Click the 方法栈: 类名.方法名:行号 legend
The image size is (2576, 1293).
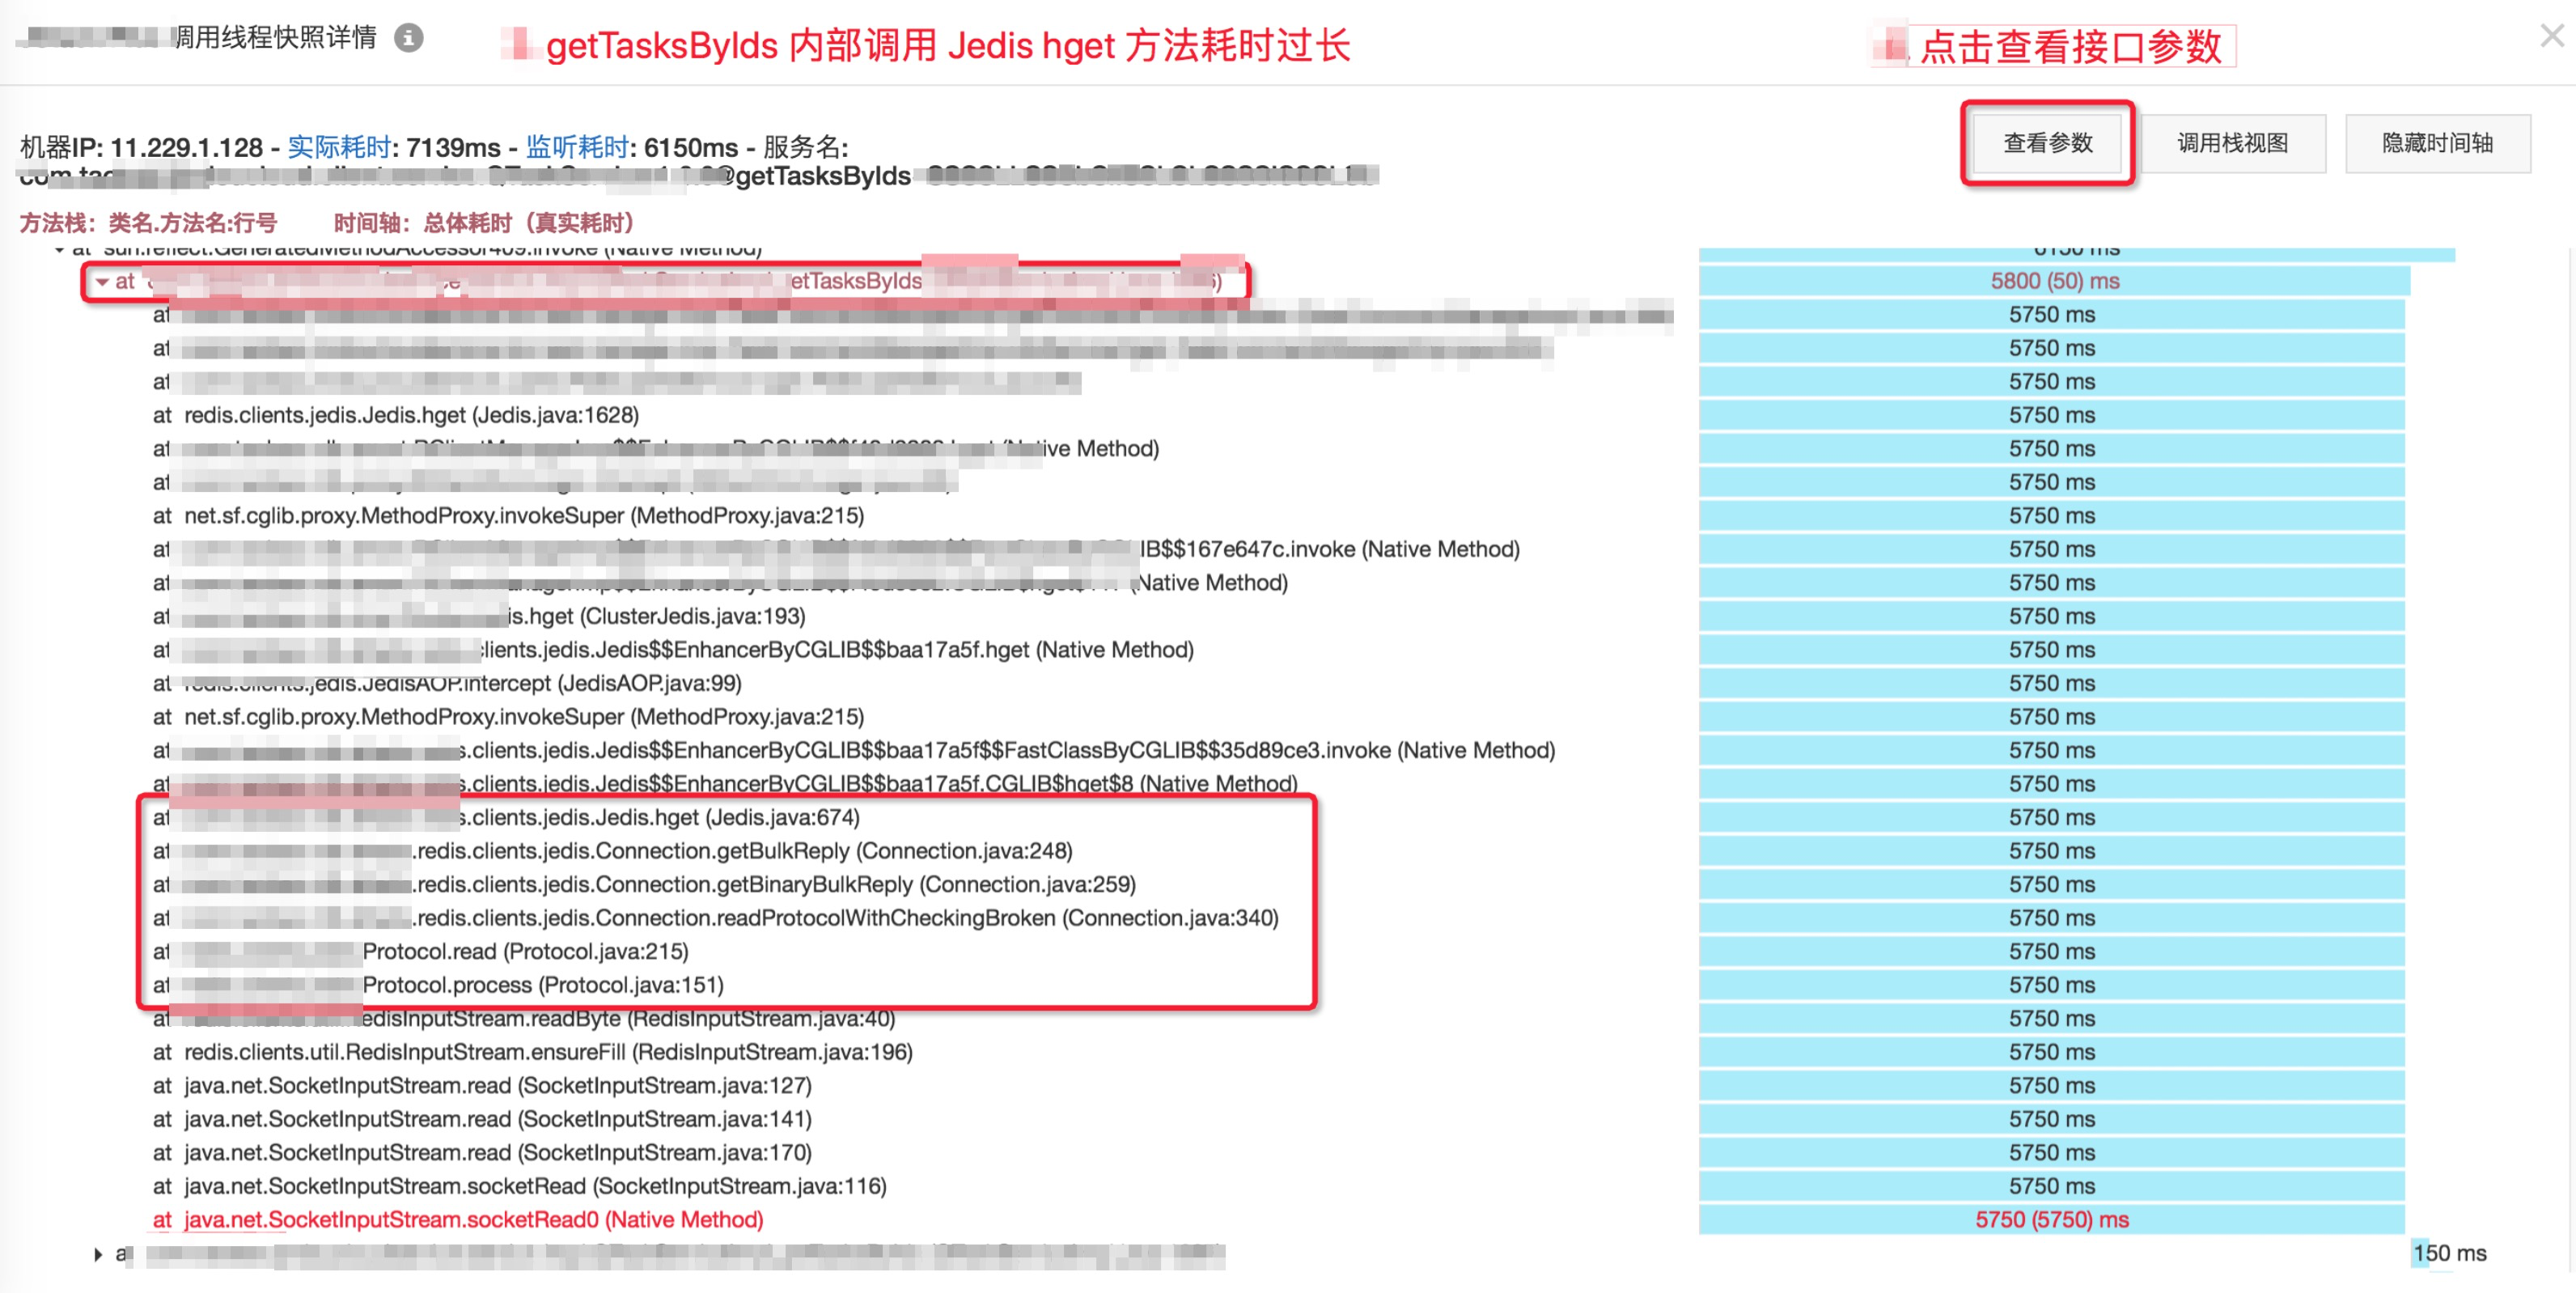pos(149,223)
